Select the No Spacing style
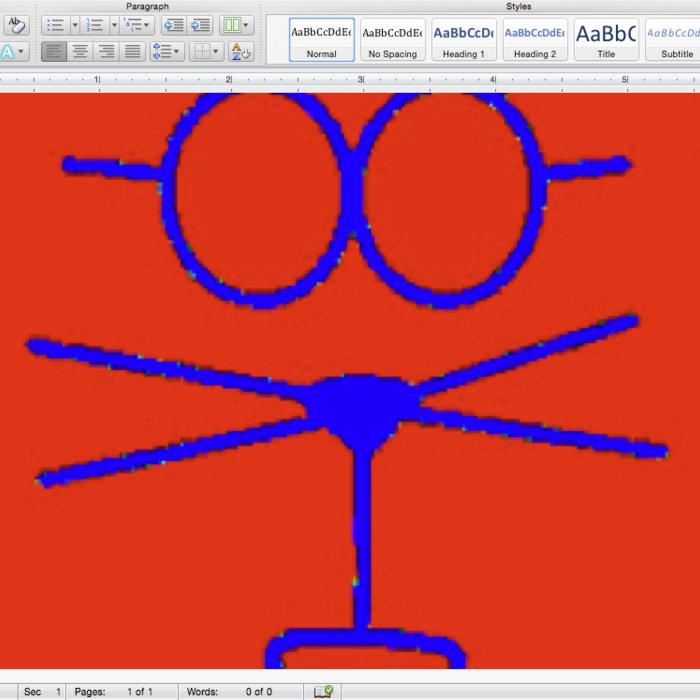 point(392,39)
